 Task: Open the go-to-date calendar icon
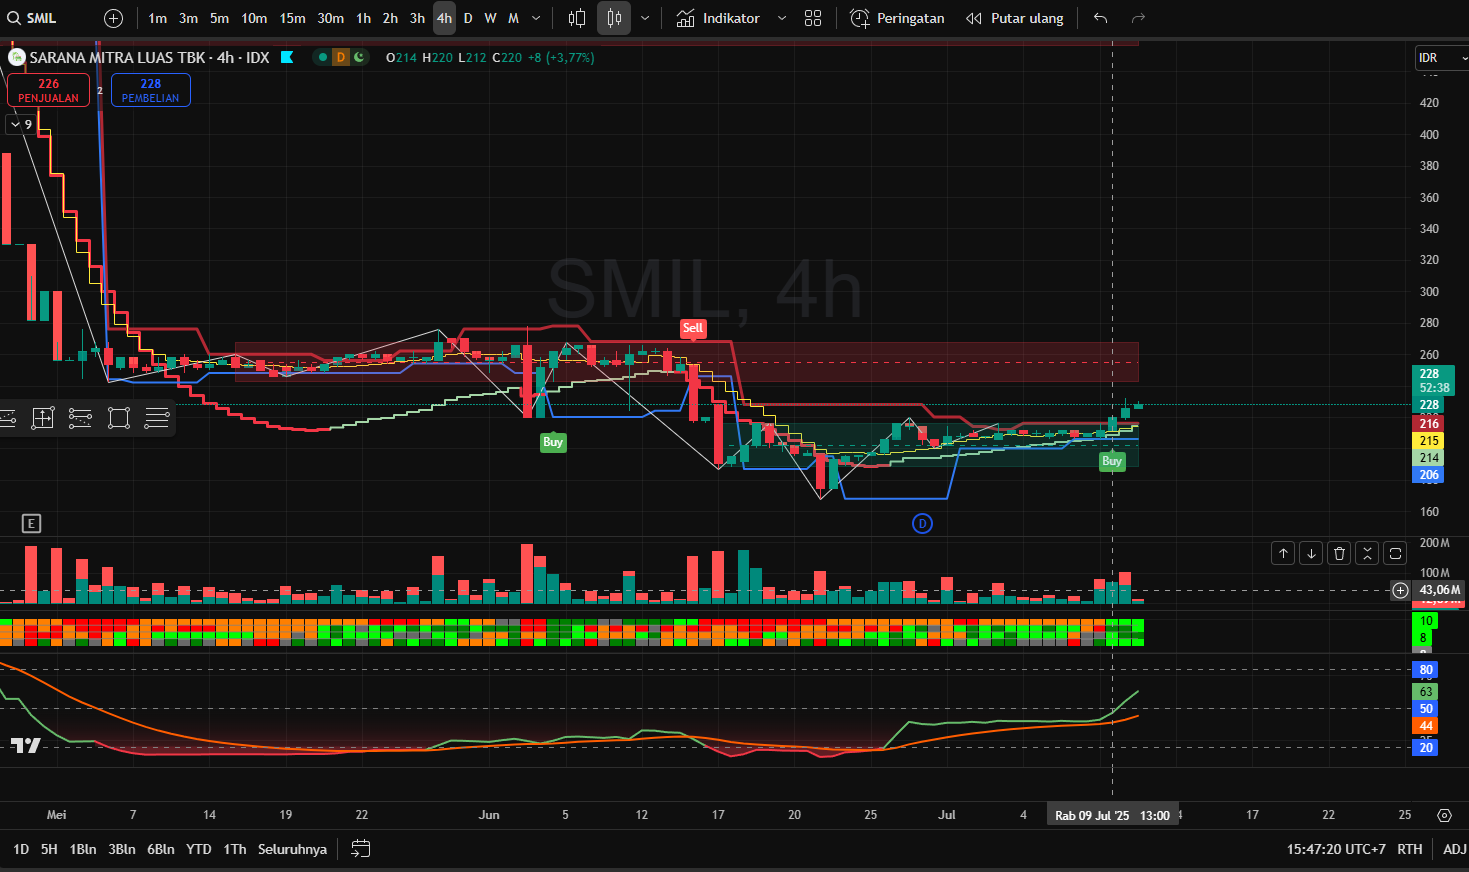(361, 849)
